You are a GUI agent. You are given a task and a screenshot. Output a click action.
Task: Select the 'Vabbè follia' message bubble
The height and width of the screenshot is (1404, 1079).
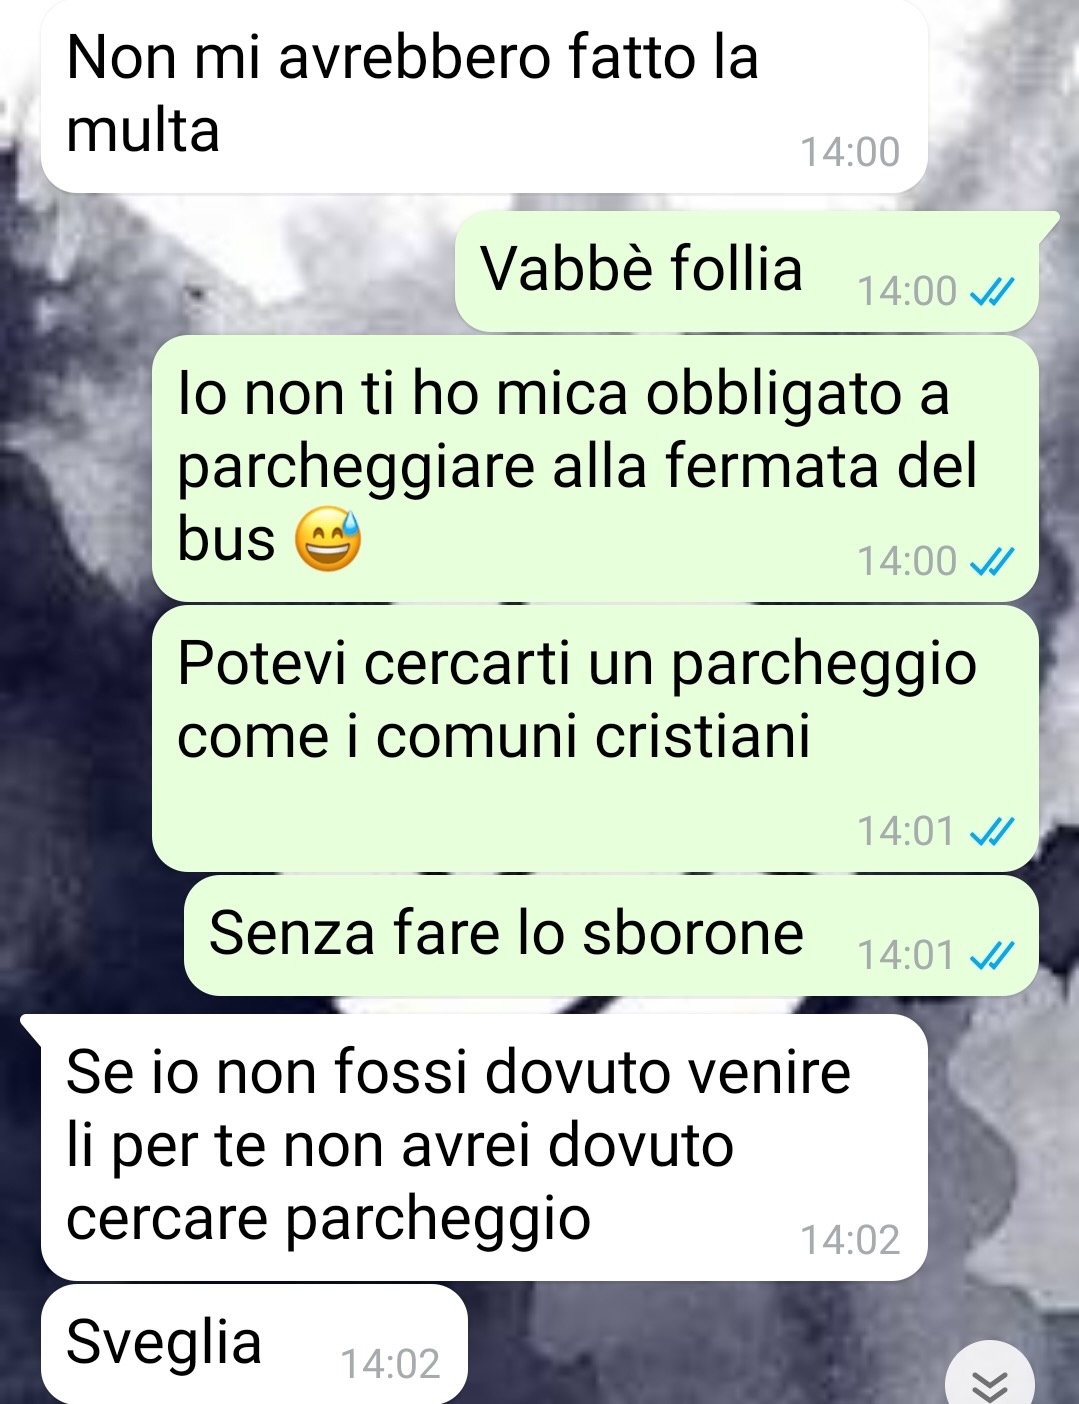point(747,271)
